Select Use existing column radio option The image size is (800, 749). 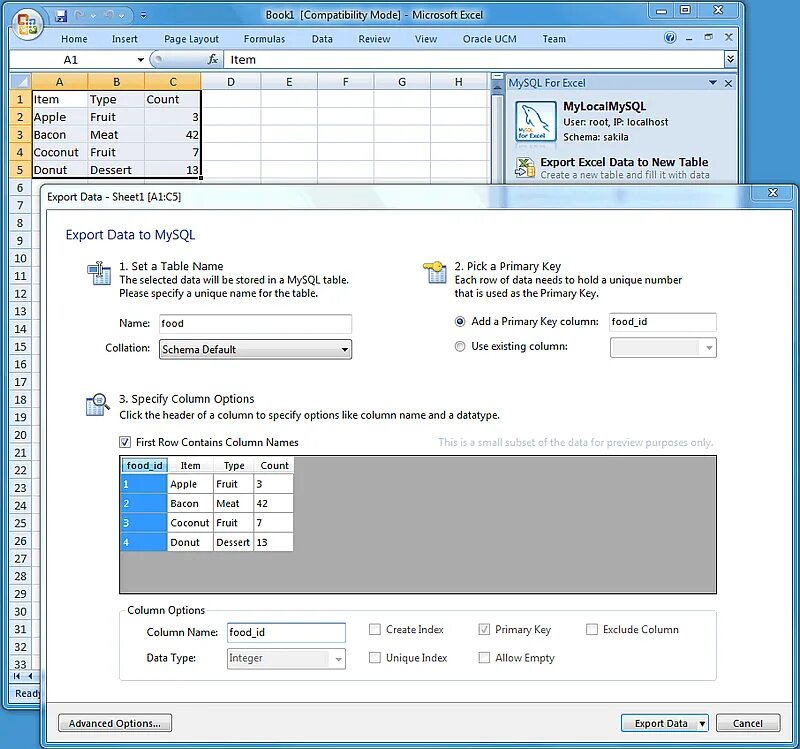click(460, 346)
